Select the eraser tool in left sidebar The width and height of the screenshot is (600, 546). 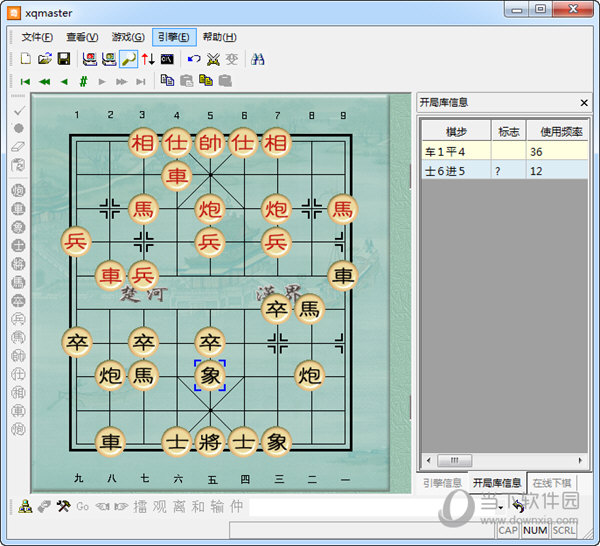[x=18, y=146]
